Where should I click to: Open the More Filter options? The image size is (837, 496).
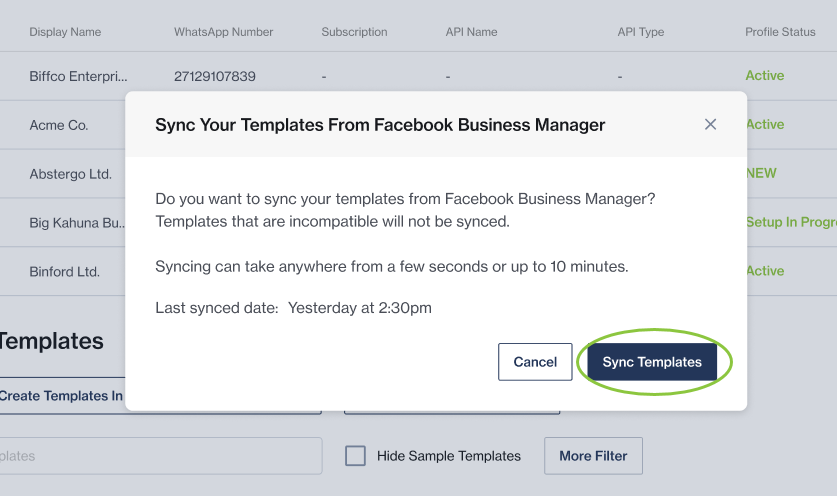[593, 456]
